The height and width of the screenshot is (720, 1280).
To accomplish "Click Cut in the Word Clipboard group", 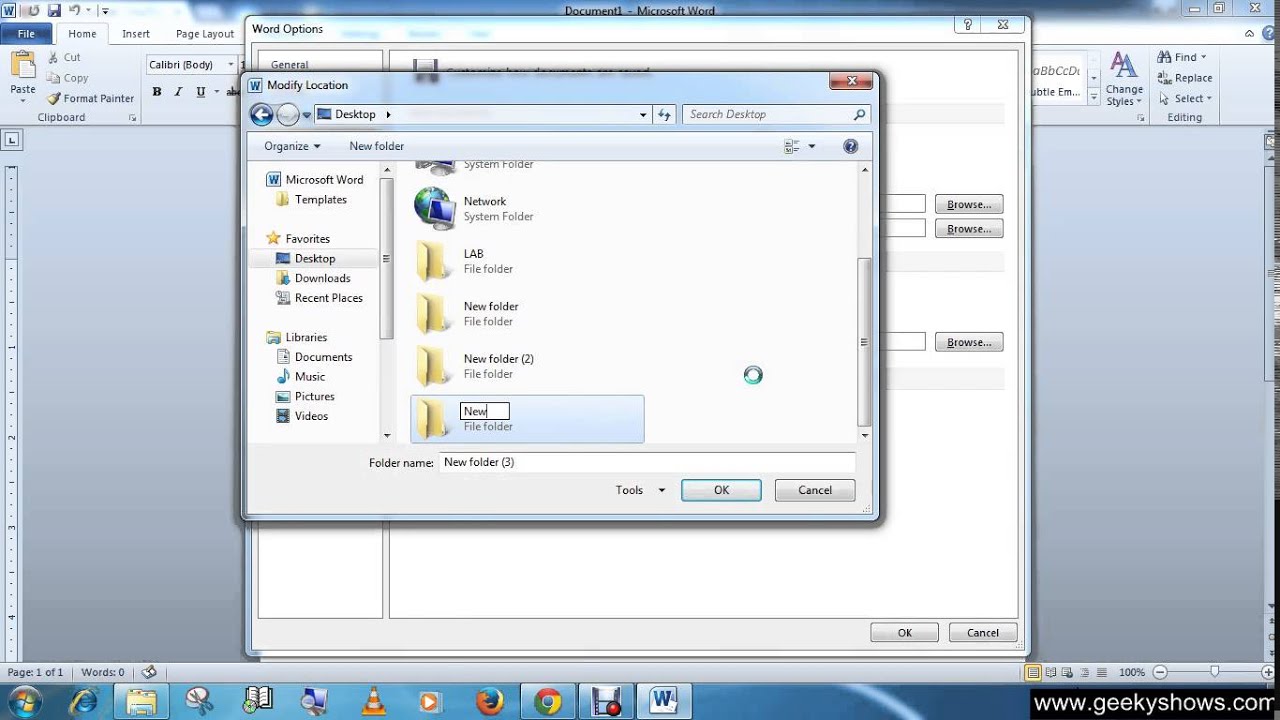I will 63,57.
